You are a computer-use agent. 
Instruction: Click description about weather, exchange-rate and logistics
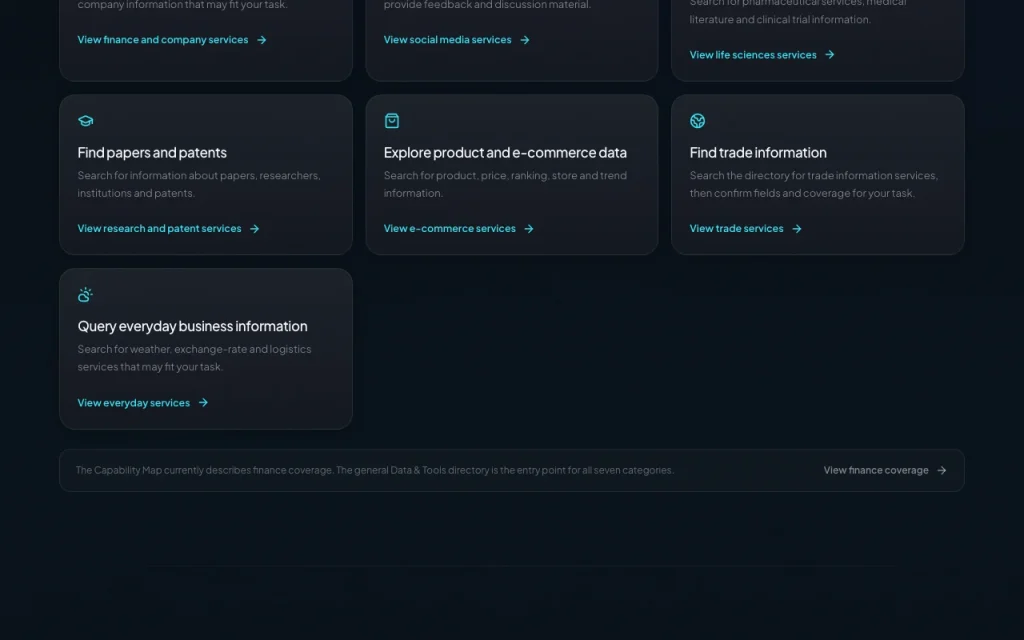pos(195,358)
